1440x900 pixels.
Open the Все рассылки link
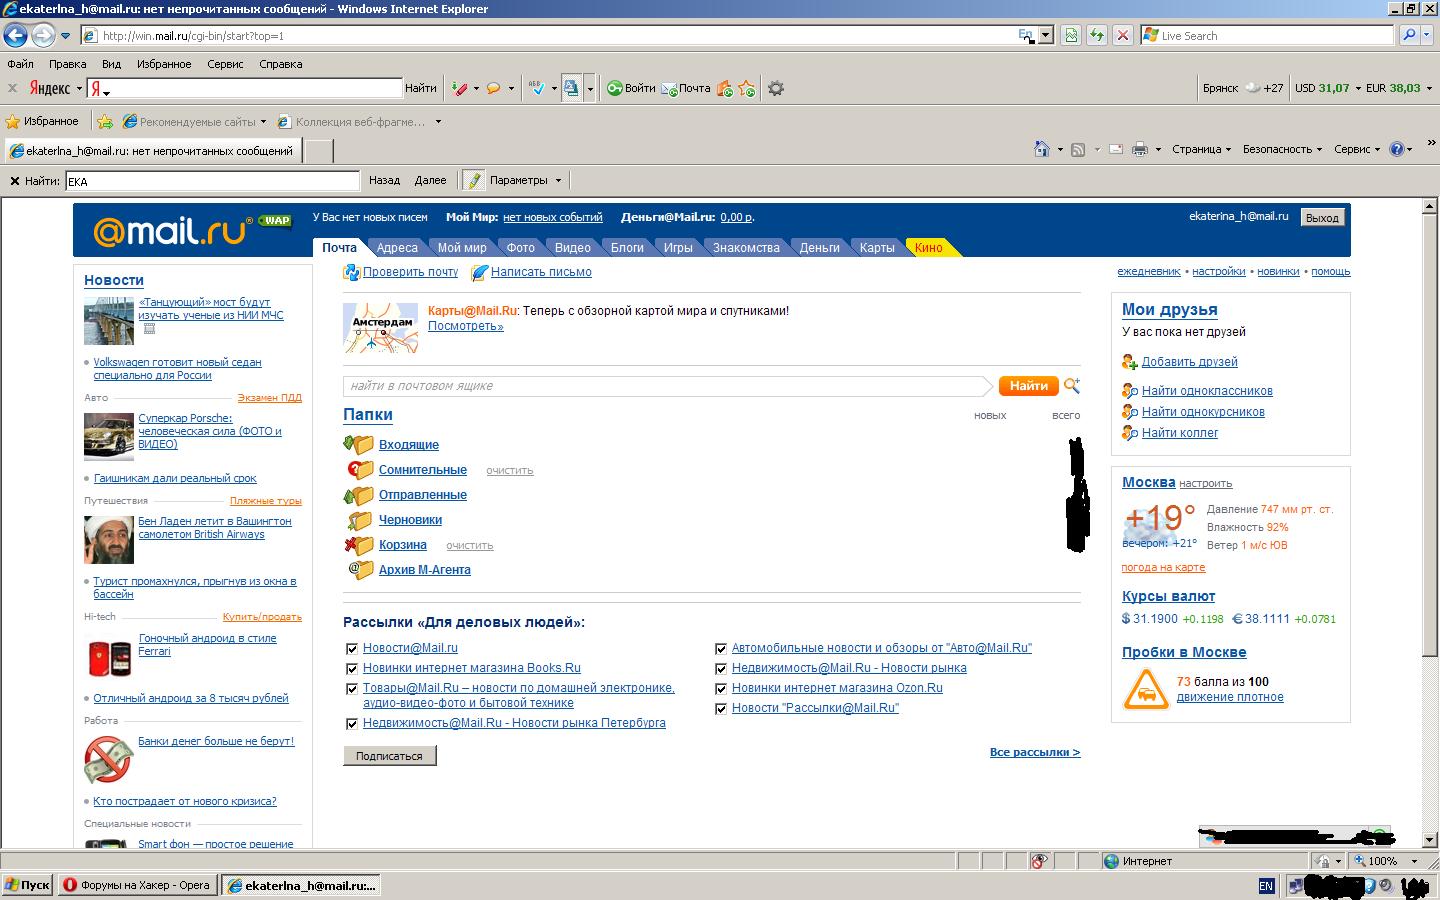[x=1035, y=752]
